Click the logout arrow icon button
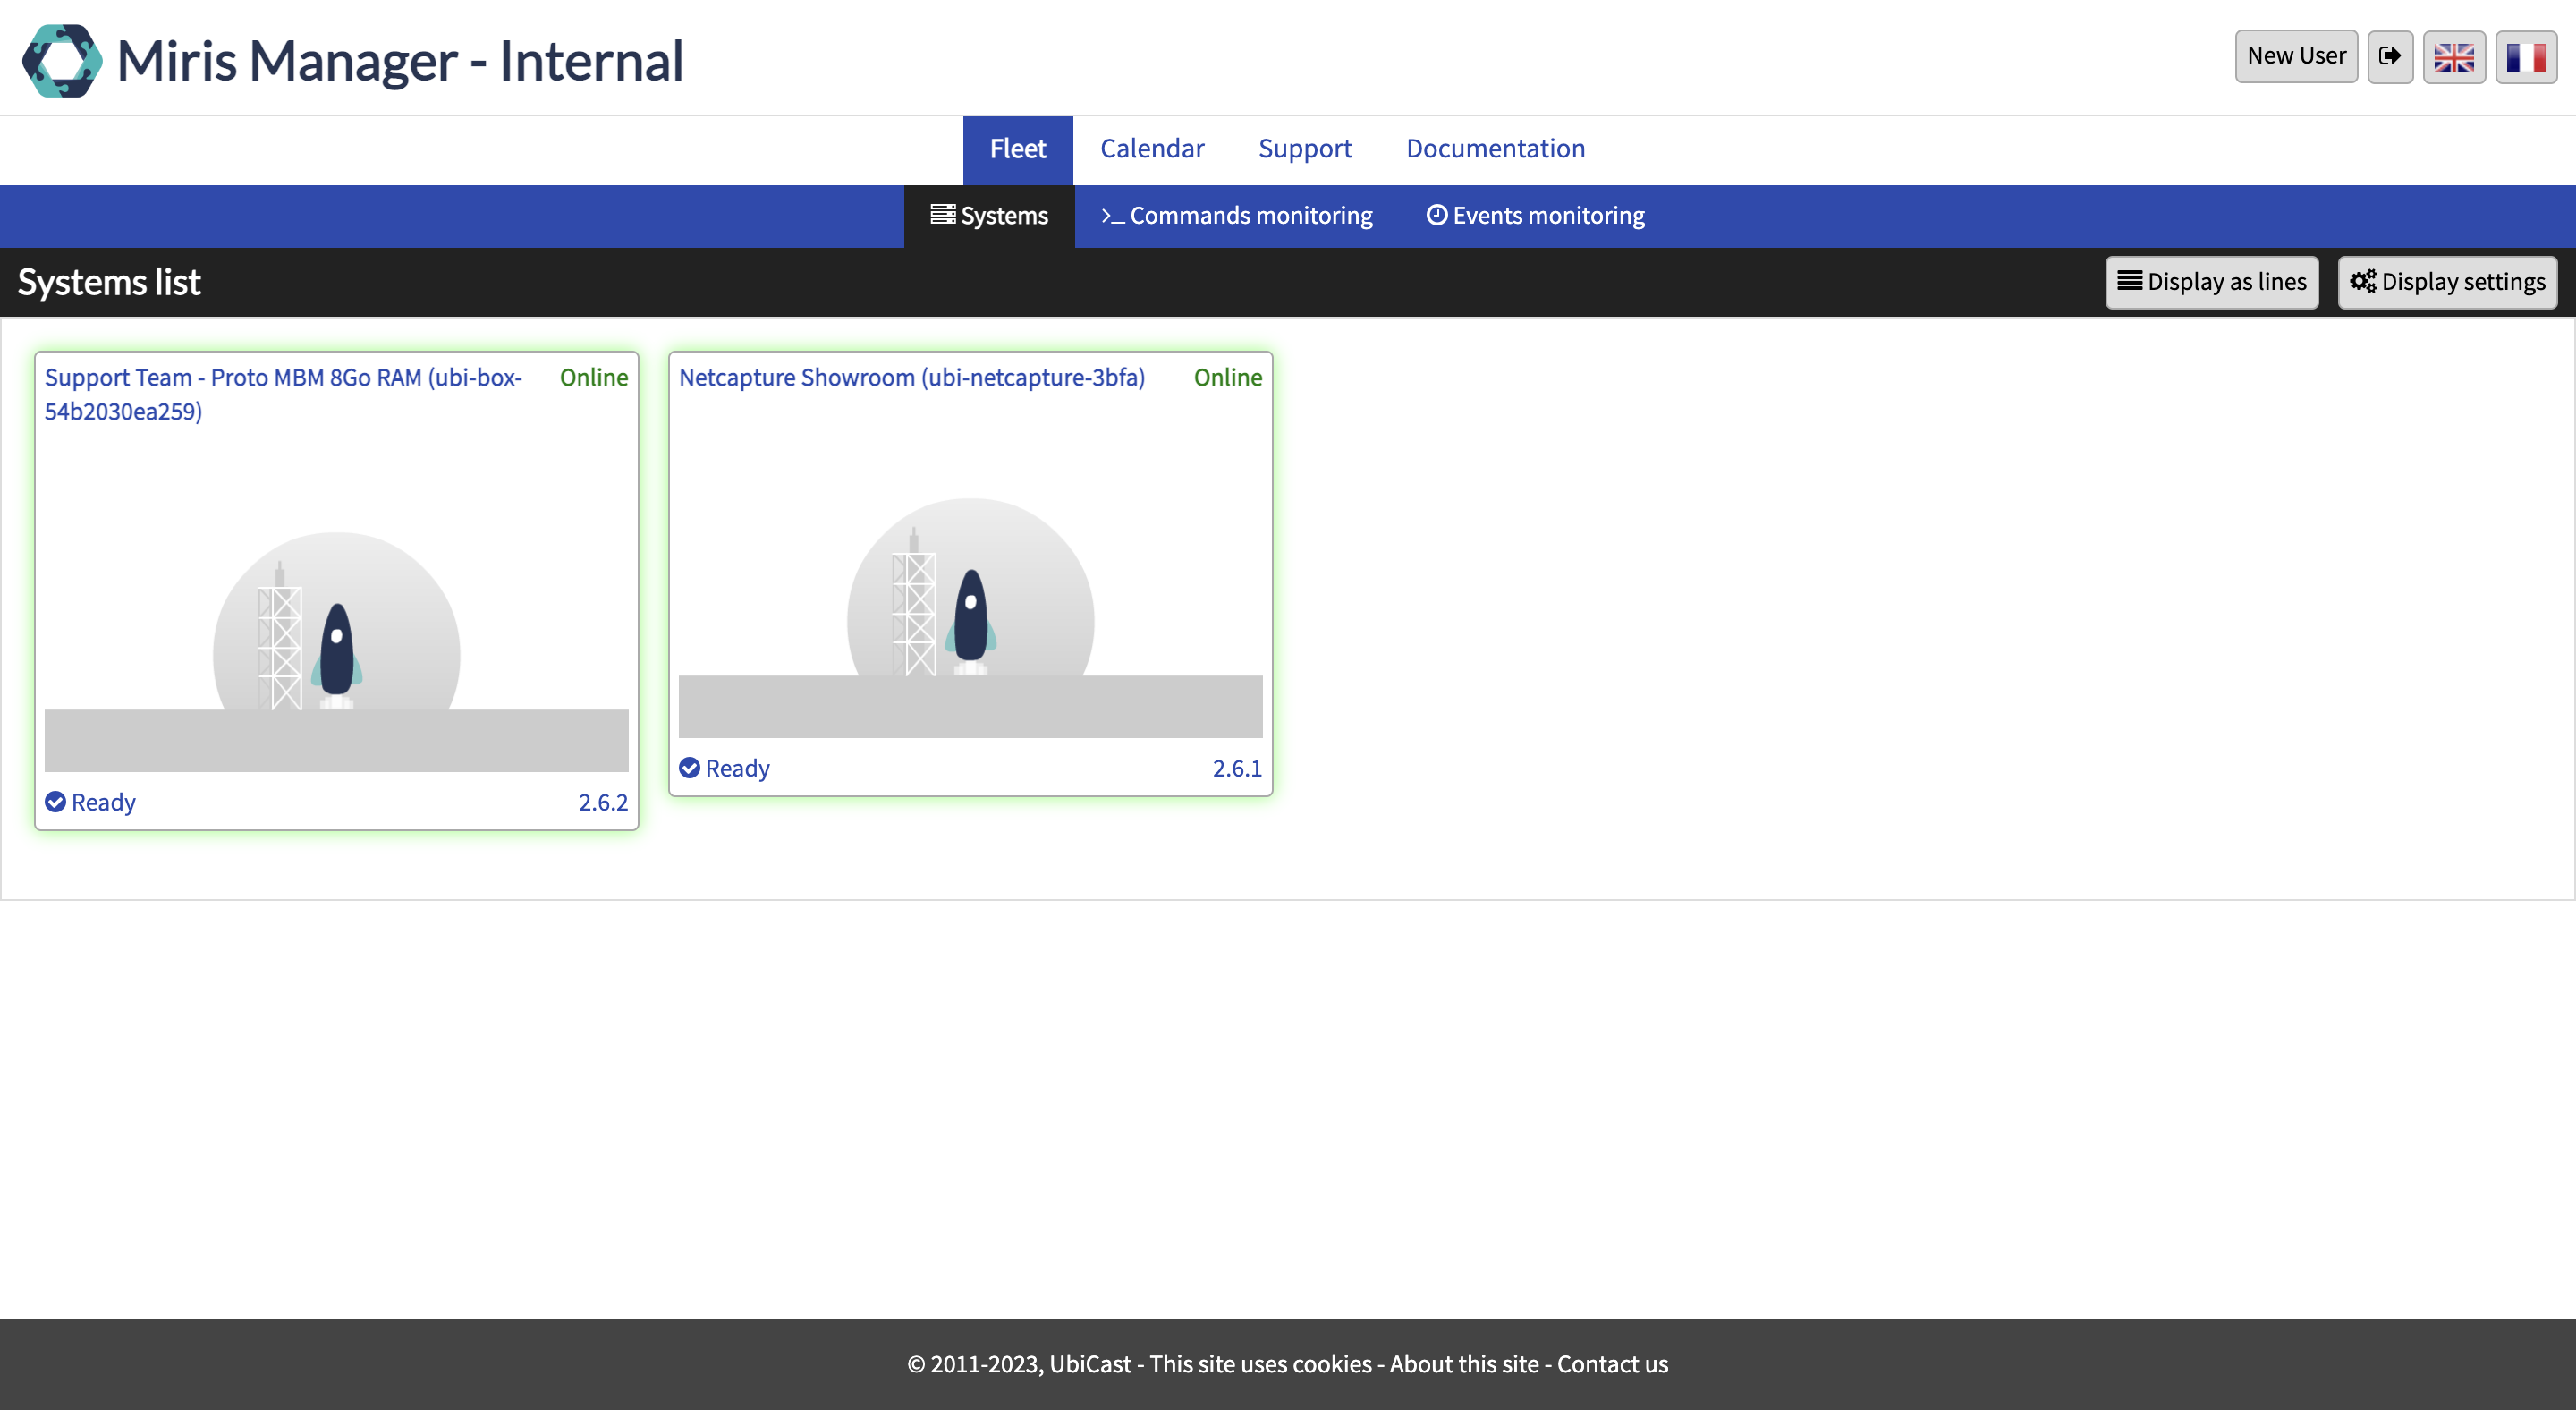 pos(2390,56)
